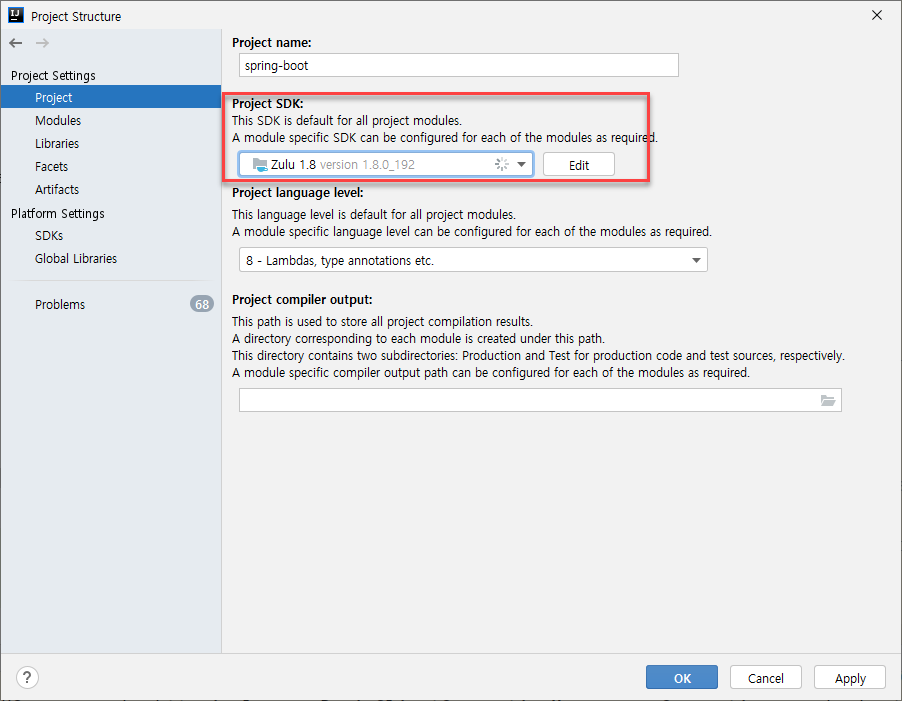Click the Problems count badge 68
902x701 pixels.
(202, 304)
